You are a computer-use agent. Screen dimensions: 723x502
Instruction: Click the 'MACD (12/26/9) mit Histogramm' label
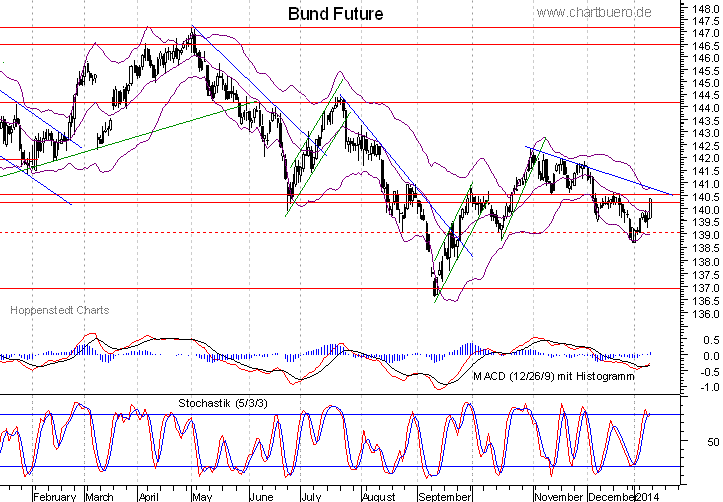click(x=554, y=376)
